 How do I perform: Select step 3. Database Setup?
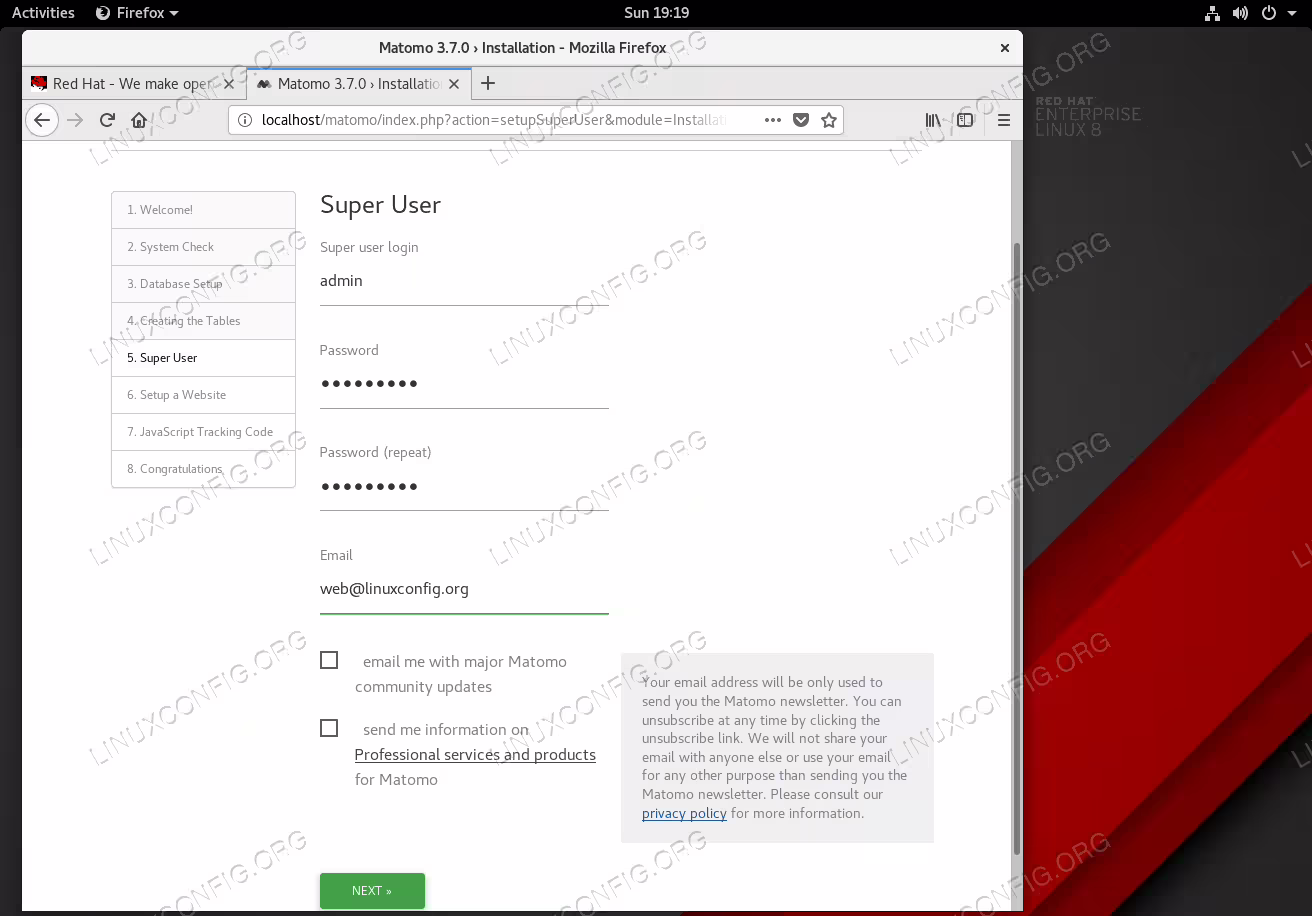[x=204, y=284]
